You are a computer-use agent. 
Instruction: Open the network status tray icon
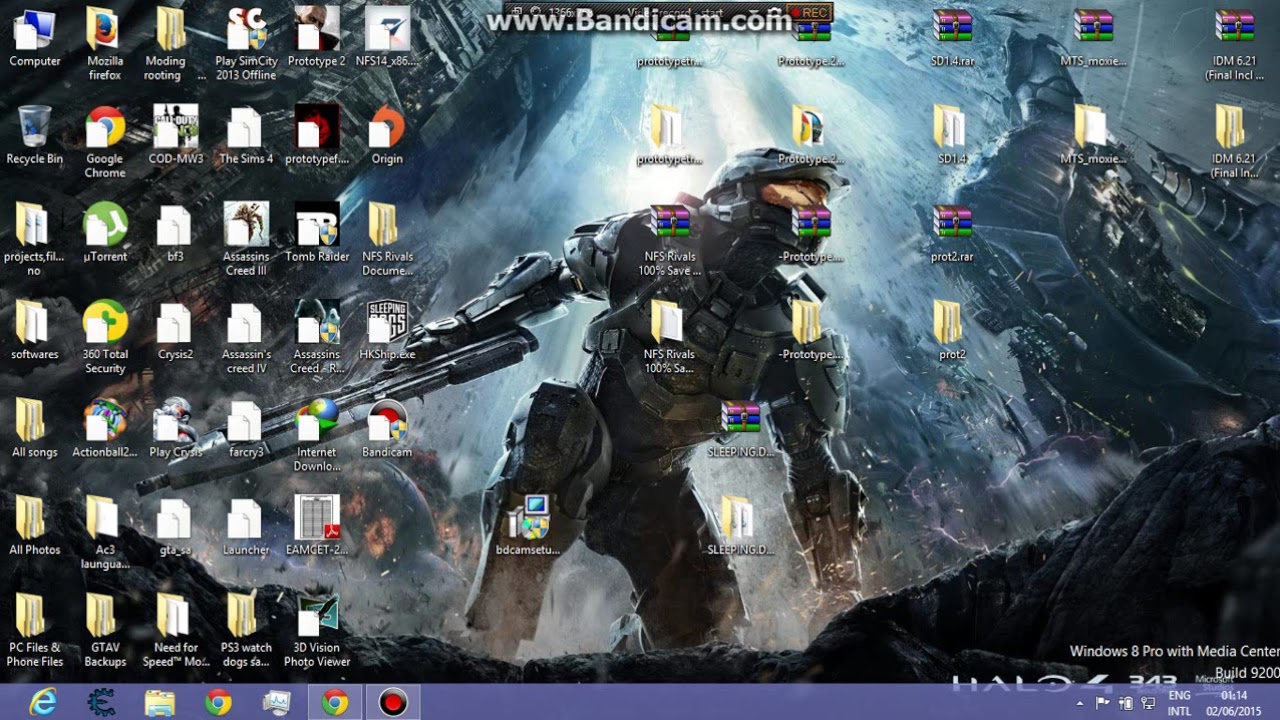point(1148,704)
